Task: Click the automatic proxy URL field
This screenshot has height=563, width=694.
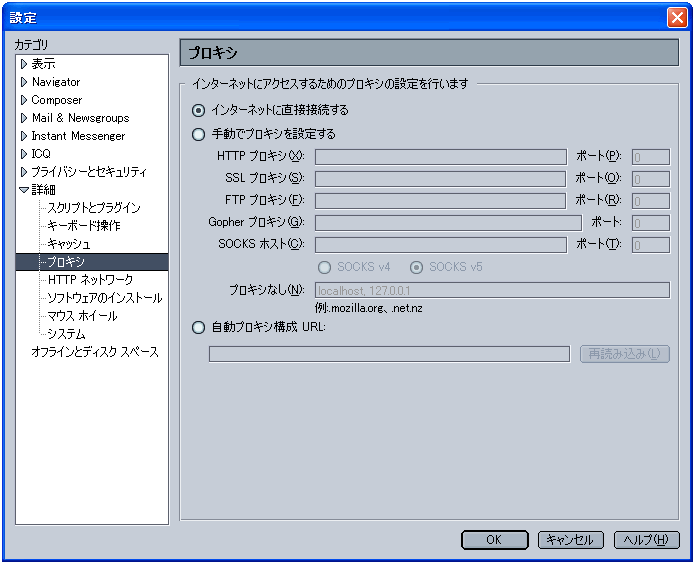Action: pos(389,354)
